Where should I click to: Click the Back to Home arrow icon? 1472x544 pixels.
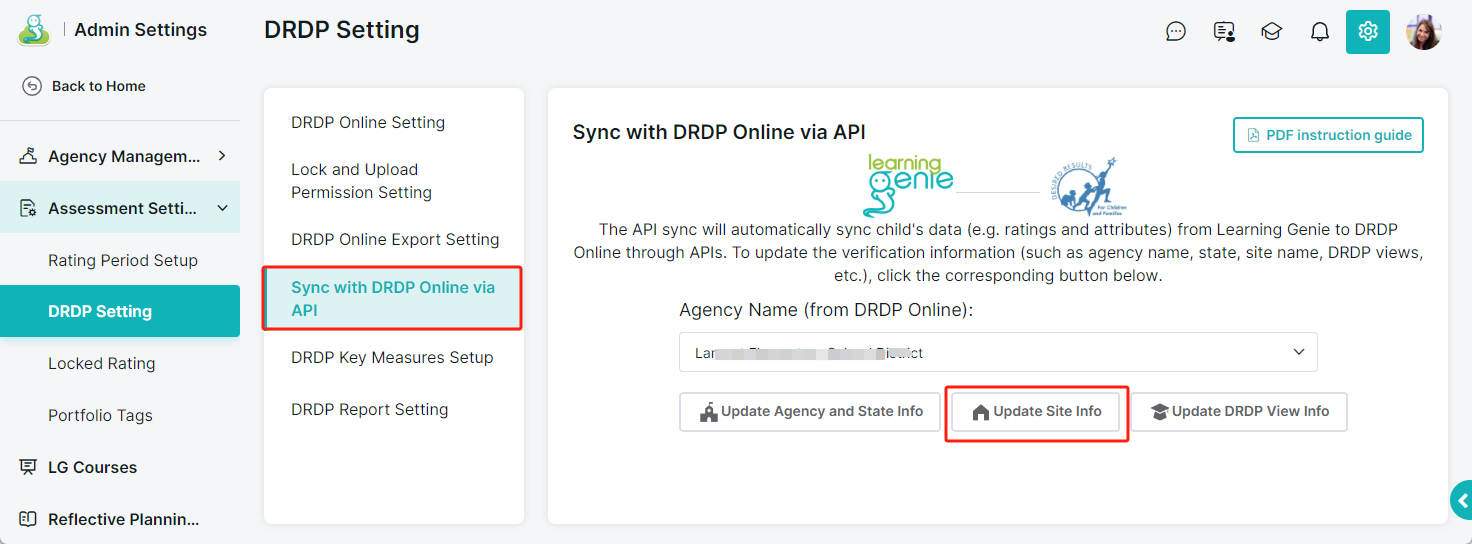point(32,86)
